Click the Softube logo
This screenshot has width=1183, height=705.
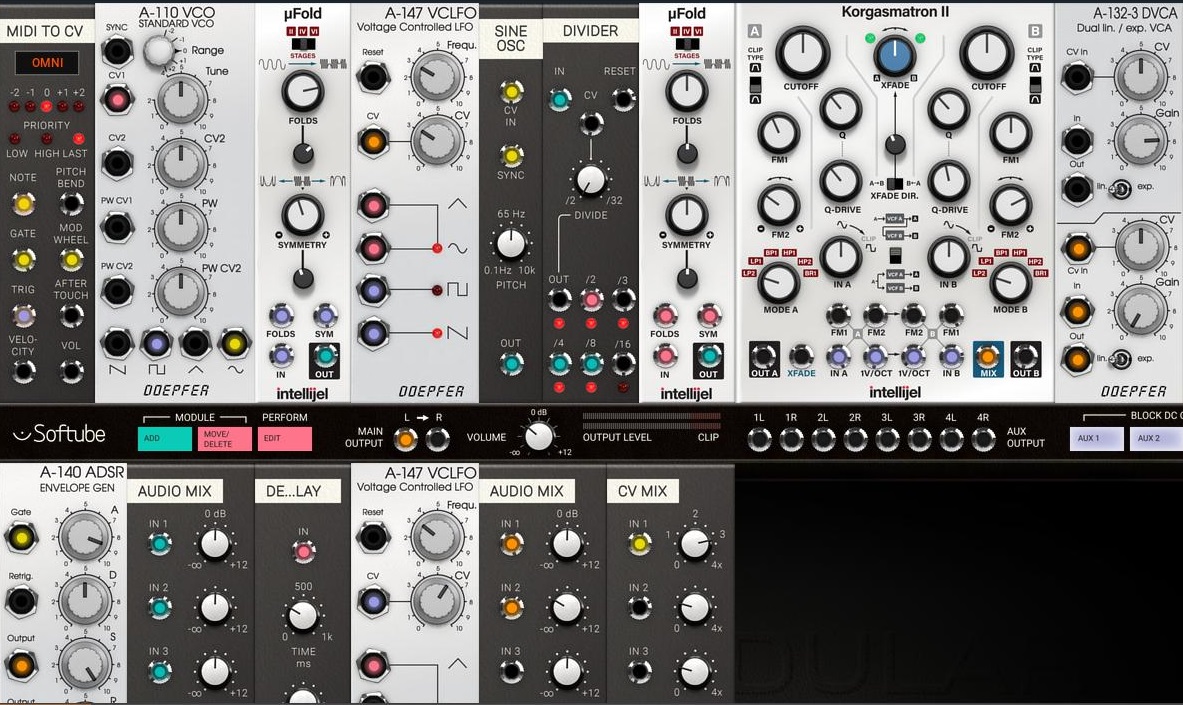(x=59, y=434)
